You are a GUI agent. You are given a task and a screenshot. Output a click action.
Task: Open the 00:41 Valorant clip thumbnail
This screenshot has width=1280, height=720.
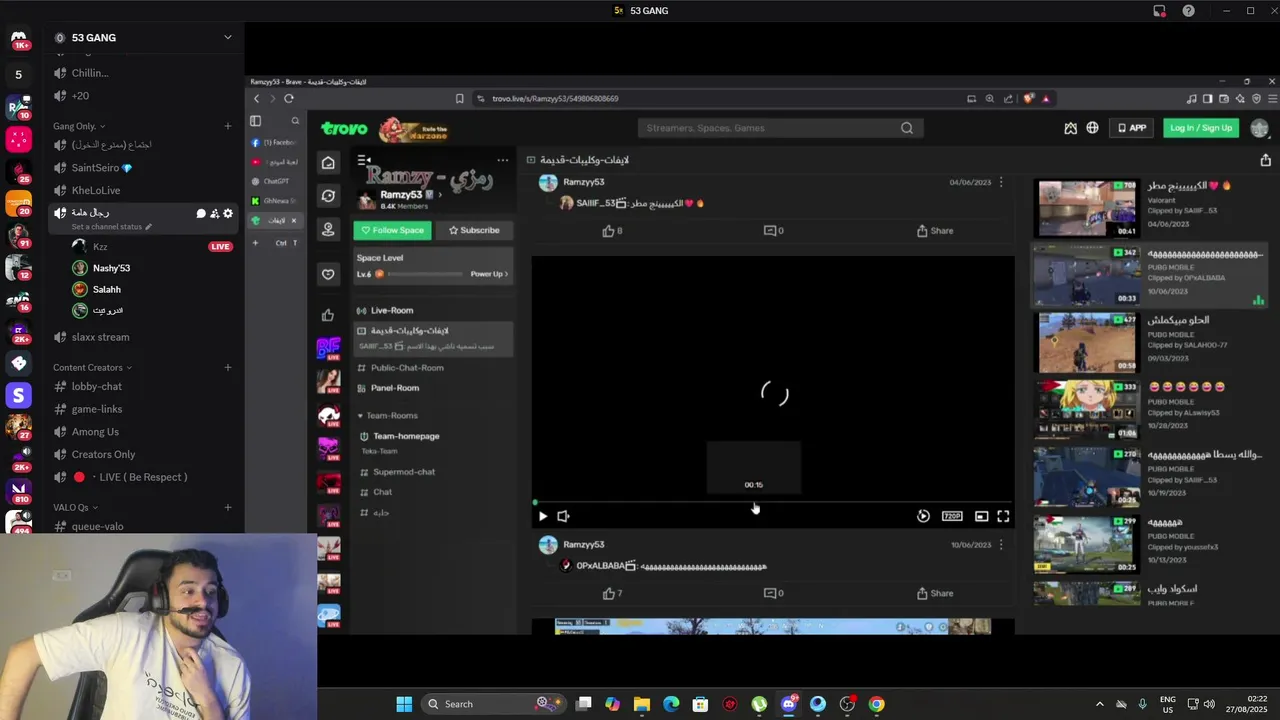point(1087,208)
